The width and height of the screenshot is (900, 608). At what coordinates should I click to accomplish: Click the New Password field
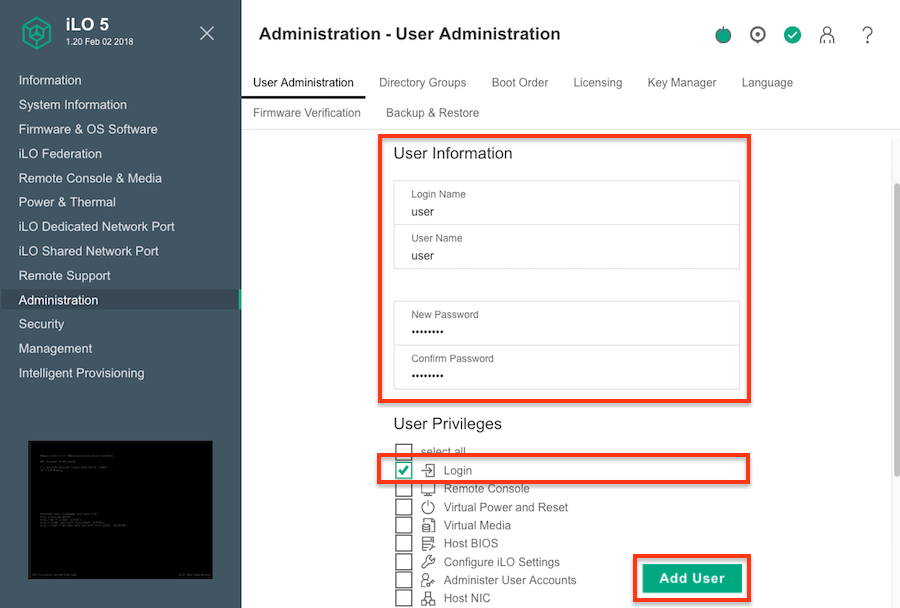567,323
